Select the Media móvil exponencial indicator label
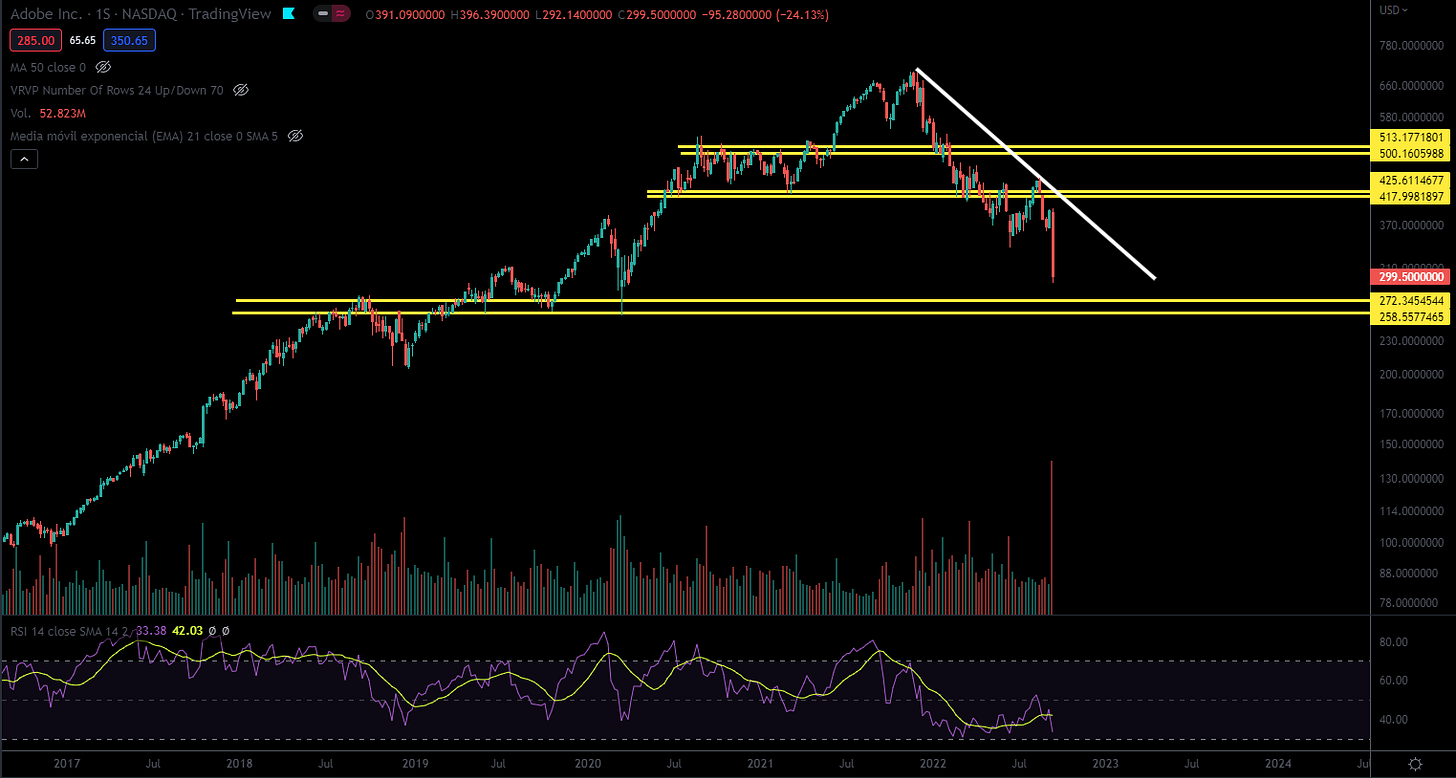The height and width of the screenshot is (778, 1456). click(144, 135)
